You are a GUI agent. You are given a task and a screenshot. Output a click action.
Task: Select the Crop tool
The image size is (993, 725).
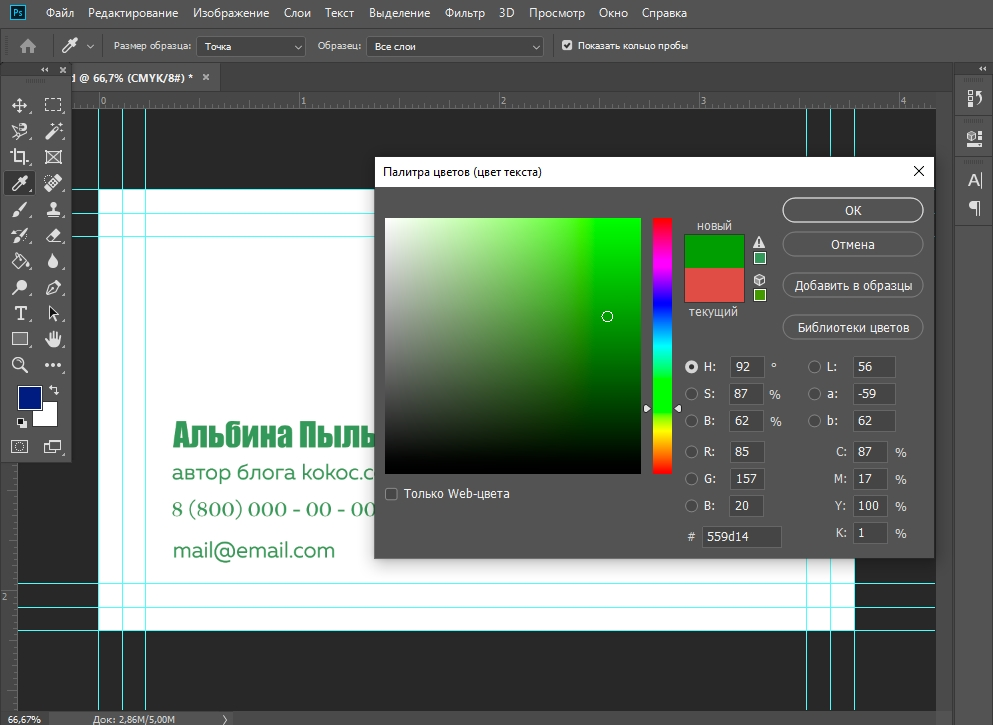pos(19,157)
